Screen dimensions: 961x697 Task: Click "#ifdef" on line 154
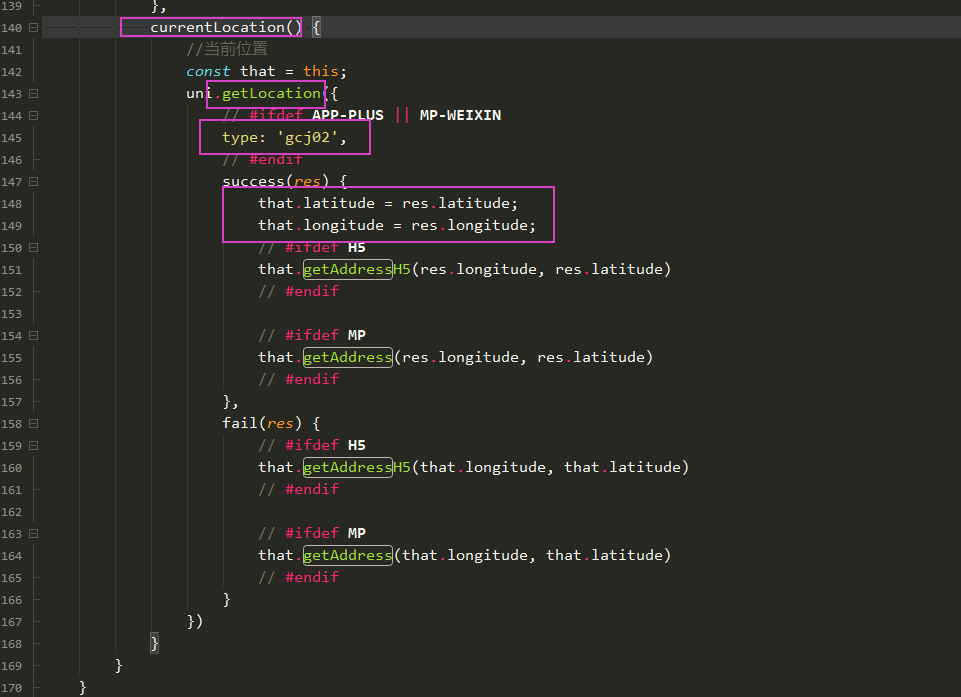(312, 335)
